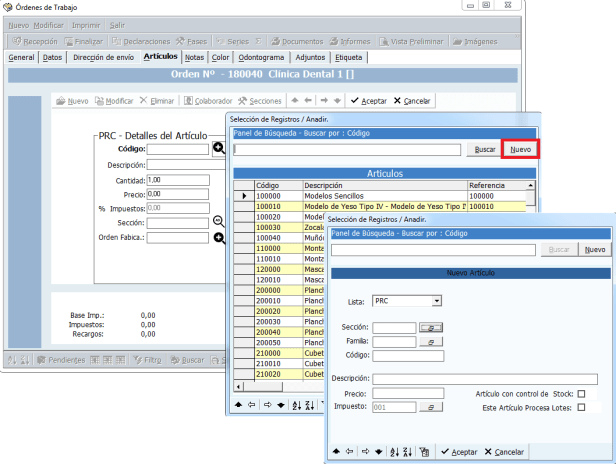The image size is (616, 464).
Task: Expand the Lista PRC dropdown
Action: (x=436, y=300)
